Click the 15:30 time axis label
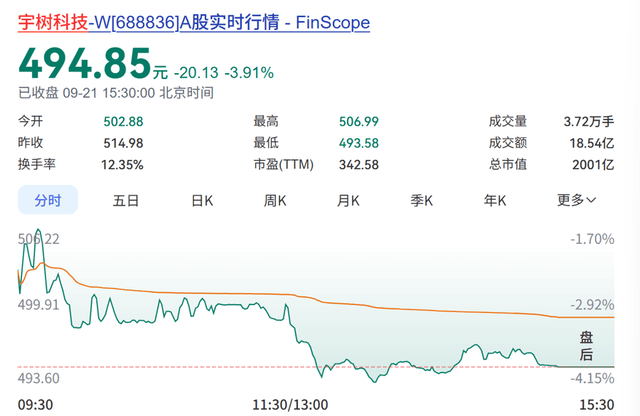This screenshot has width=640, height=416. point(597,405)
